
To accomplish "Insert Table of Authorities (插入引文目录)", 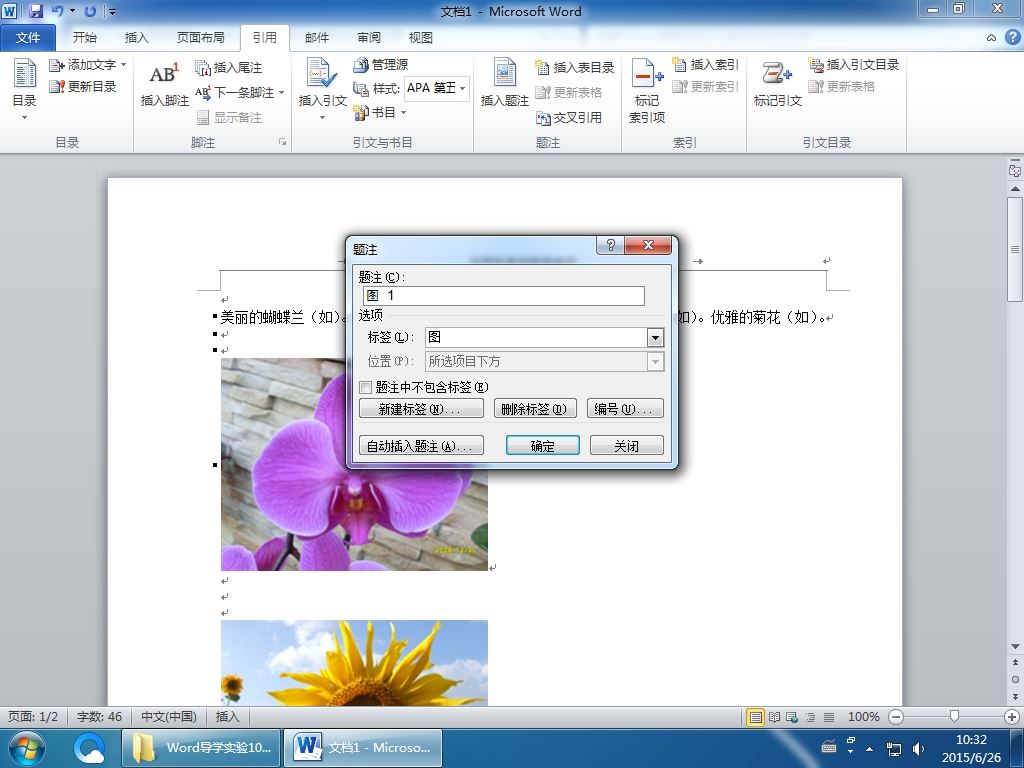I will (x=854, y=65).
